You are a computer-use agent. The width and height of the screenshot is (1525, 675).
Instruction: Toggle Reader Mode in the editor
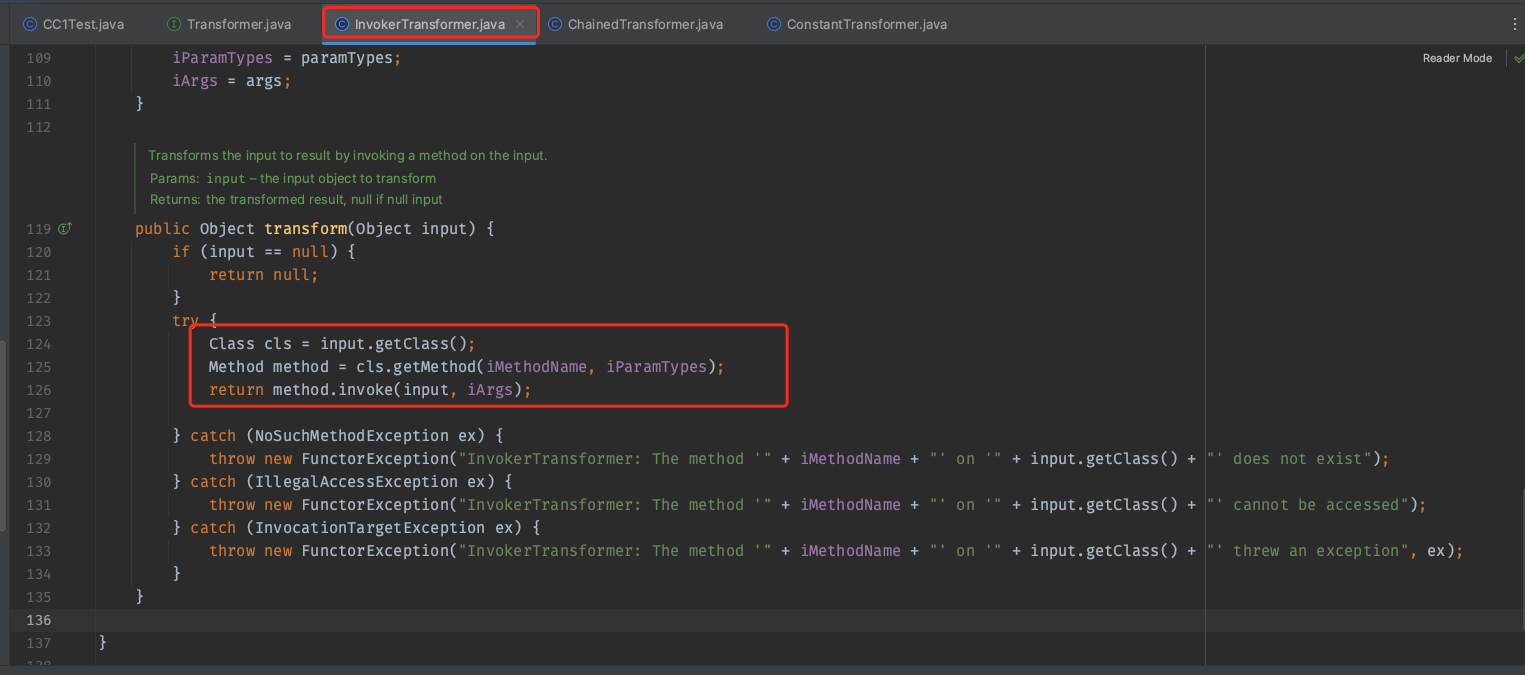pos(1457,58)
